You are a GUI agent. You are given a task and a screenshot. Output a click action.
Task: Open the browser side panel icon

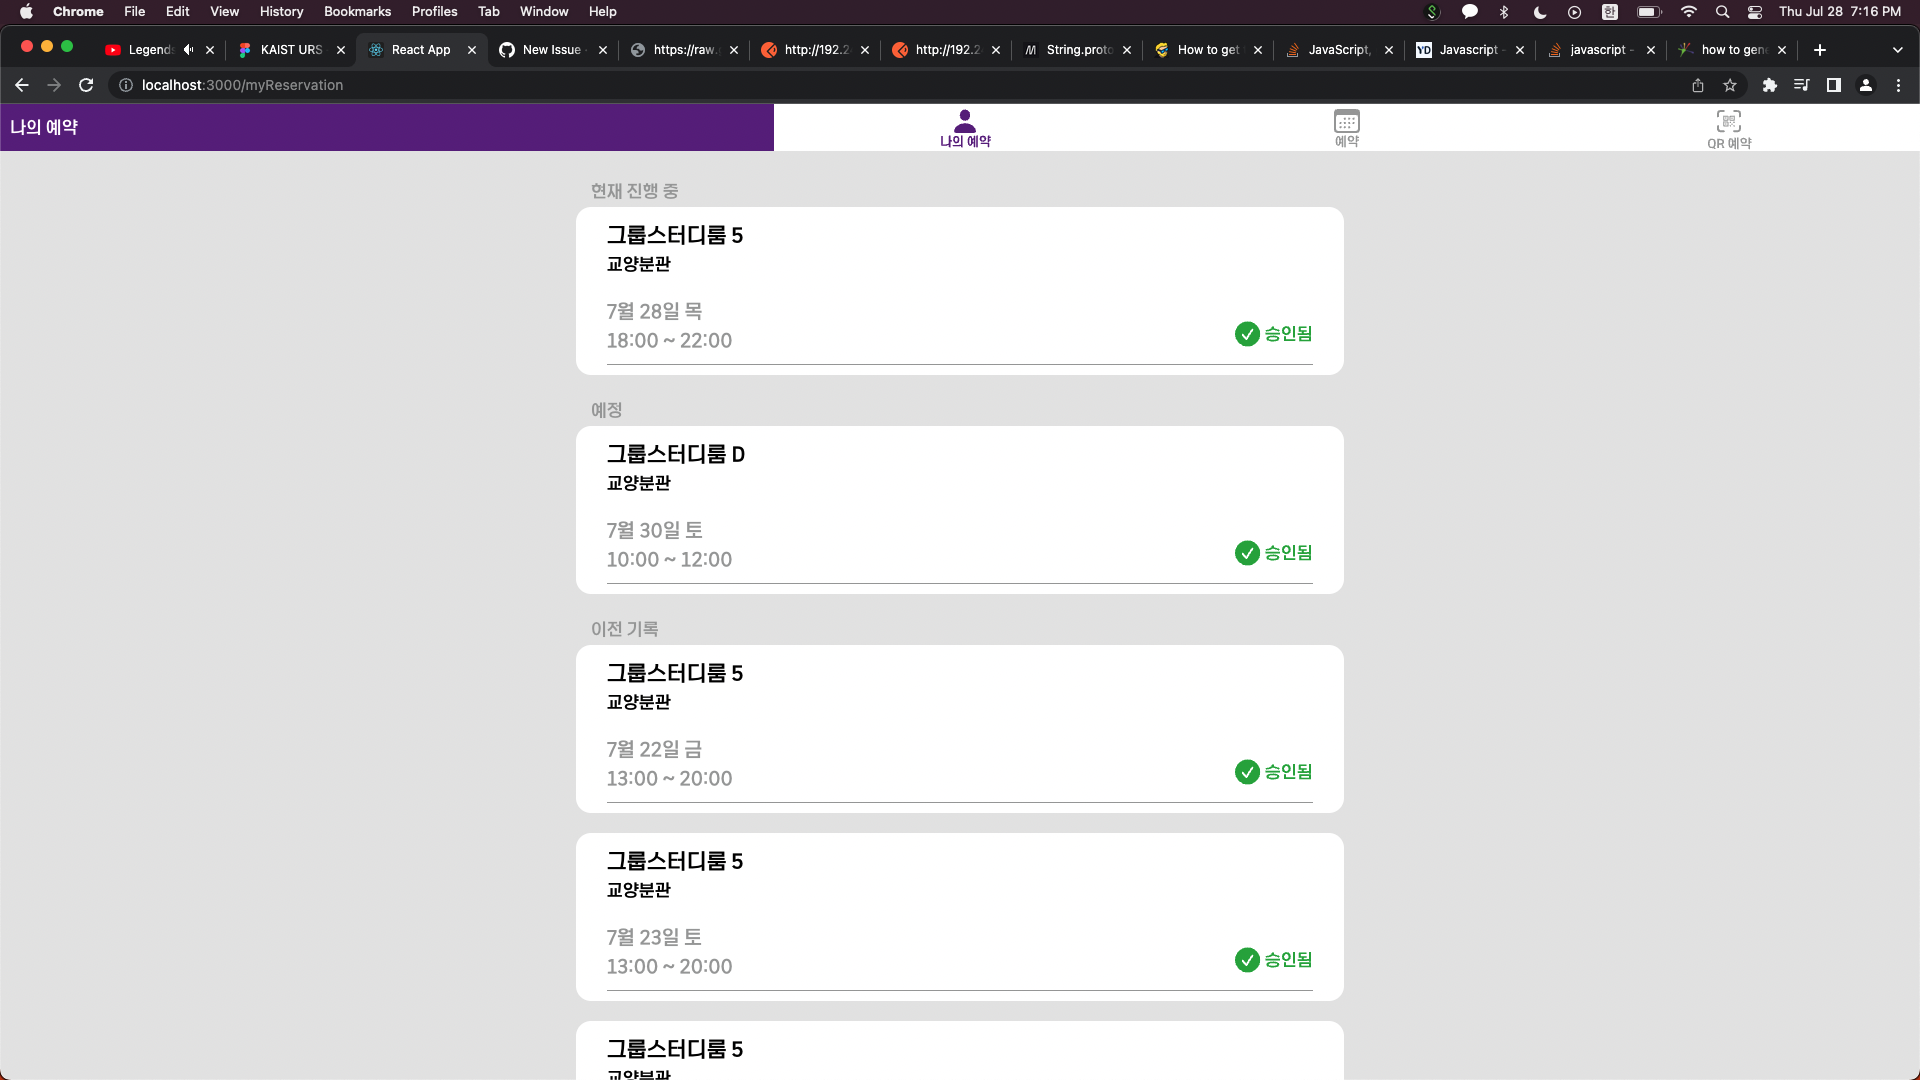(x=1834, y=85)
